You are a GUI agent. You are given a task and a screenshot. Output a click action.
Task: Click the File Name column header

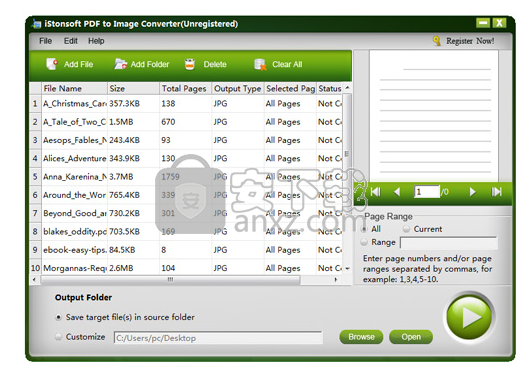74,88
